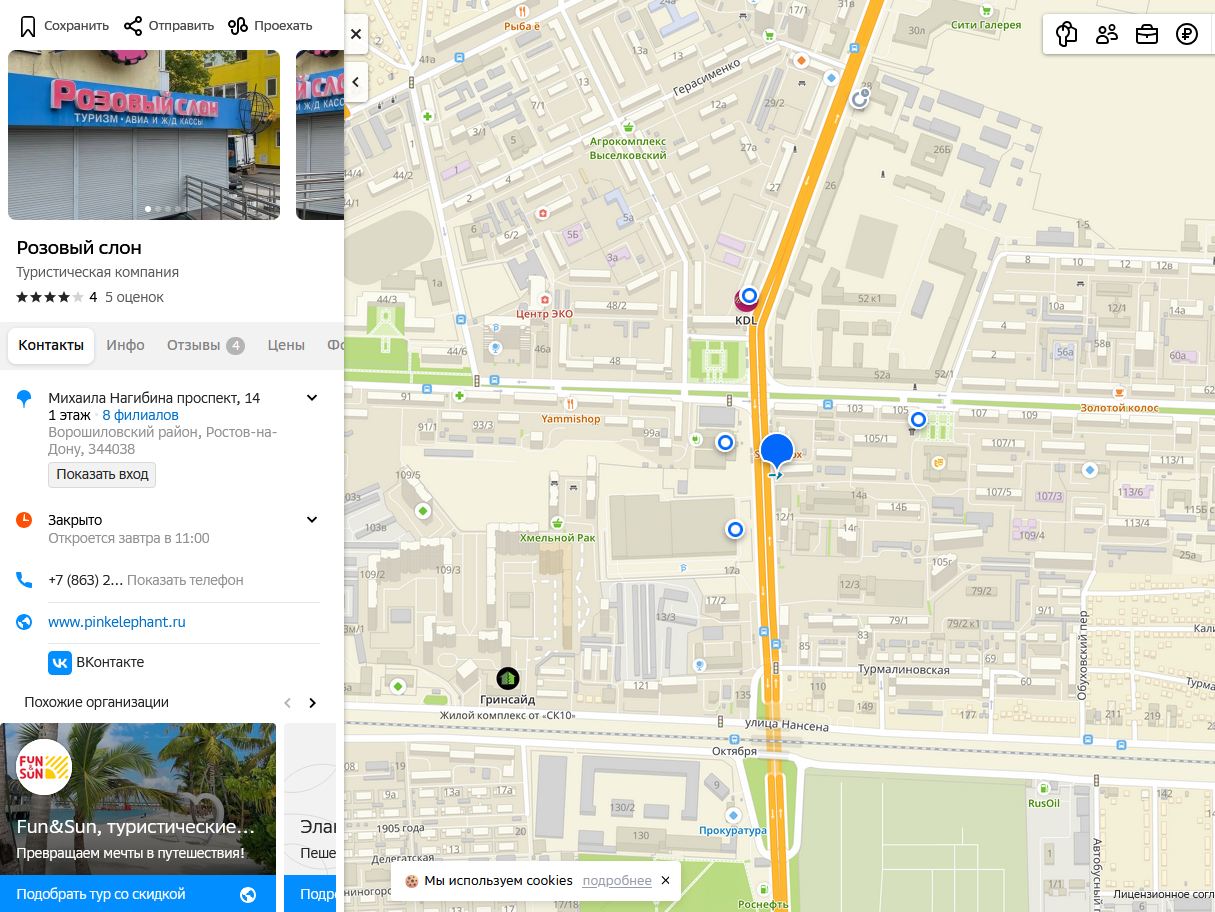Open cookies подробнее link
This screenshot has width=1215, height=912.
(617, 881)
